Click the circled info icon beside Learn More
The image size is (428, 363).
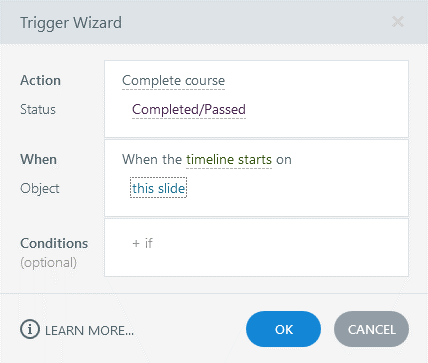30,329
